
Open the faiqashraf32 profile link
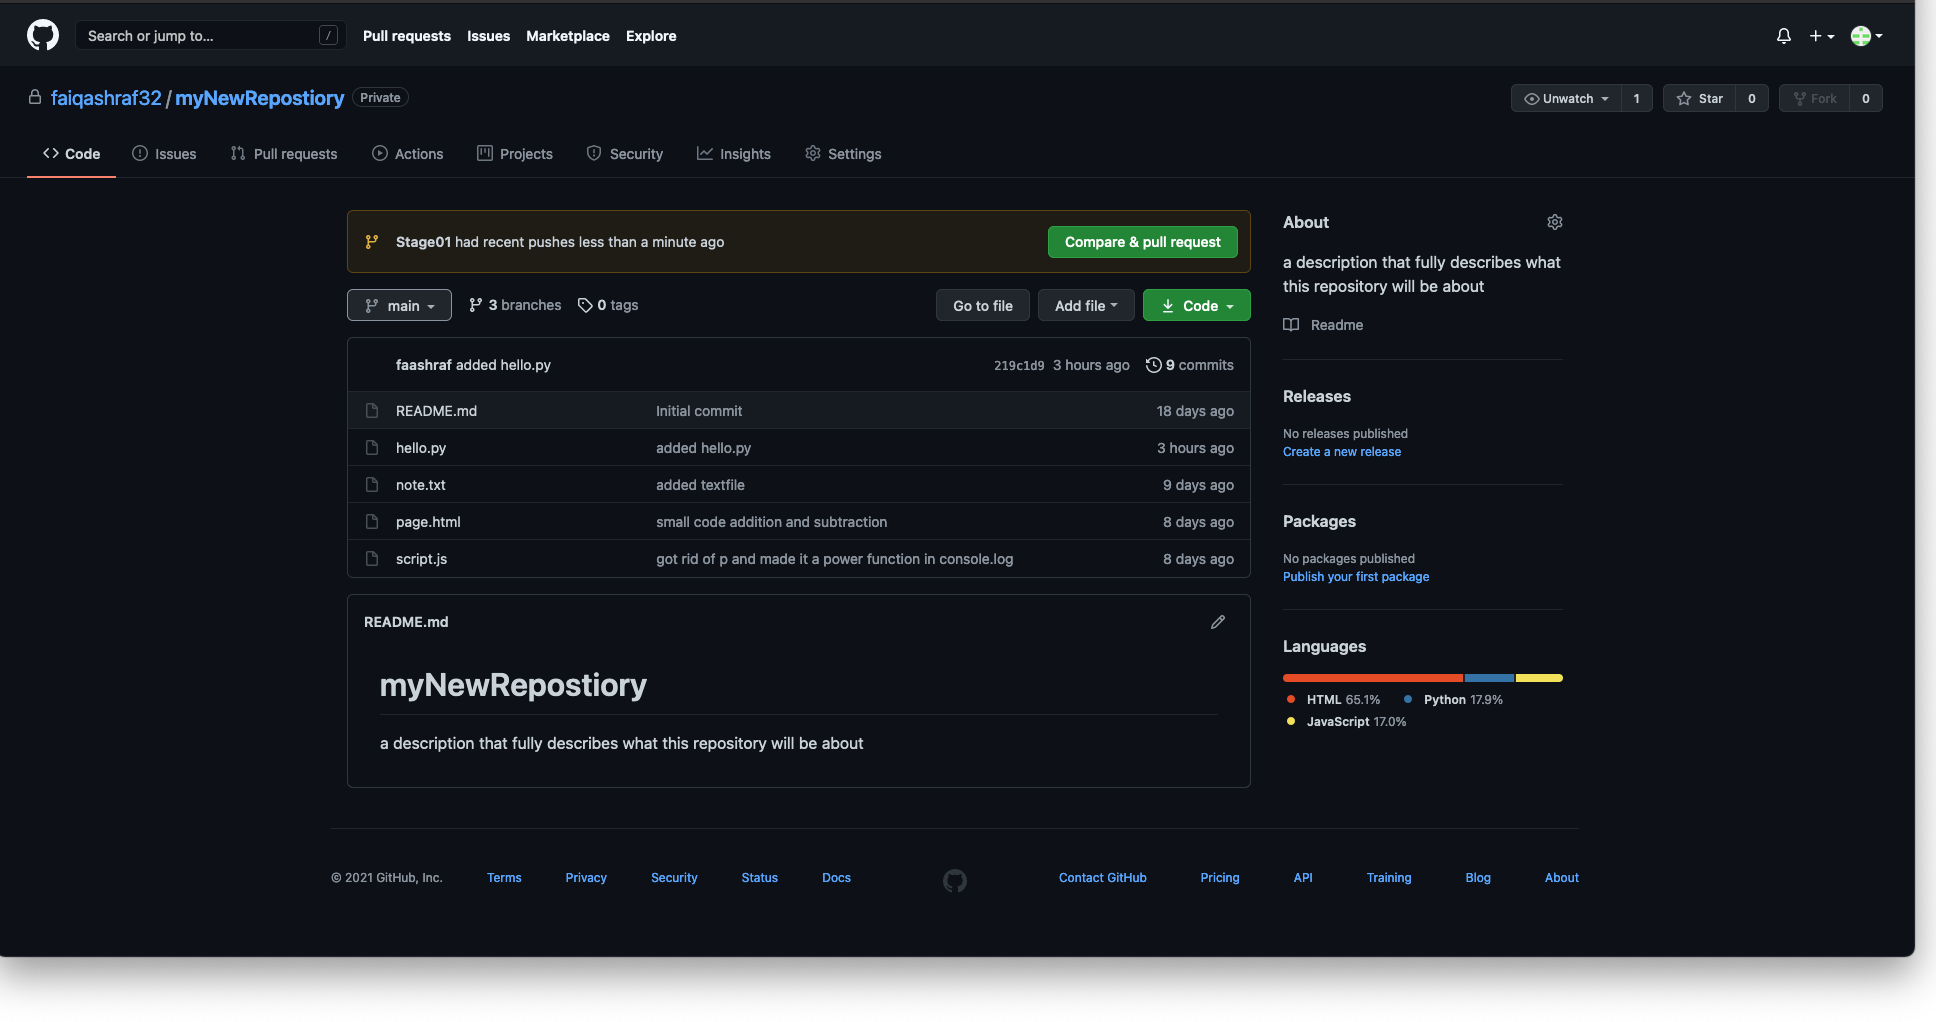pos(106,98)
